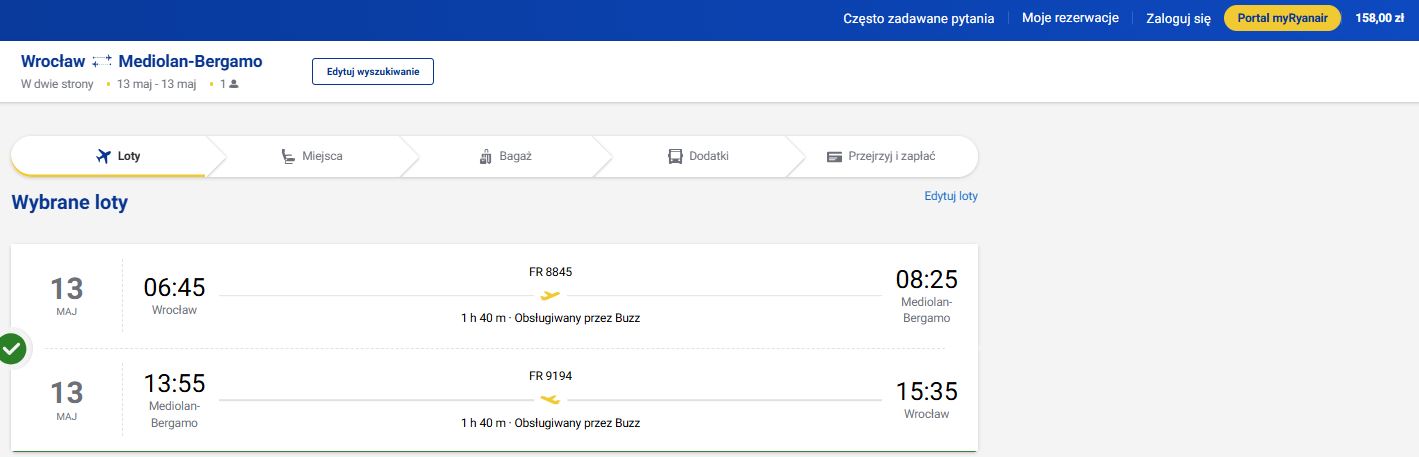This screenshot has height=457, width=1419.
Task: Select the Miejsca step tab
Action: pyautogui.click(x=312, y=156)
